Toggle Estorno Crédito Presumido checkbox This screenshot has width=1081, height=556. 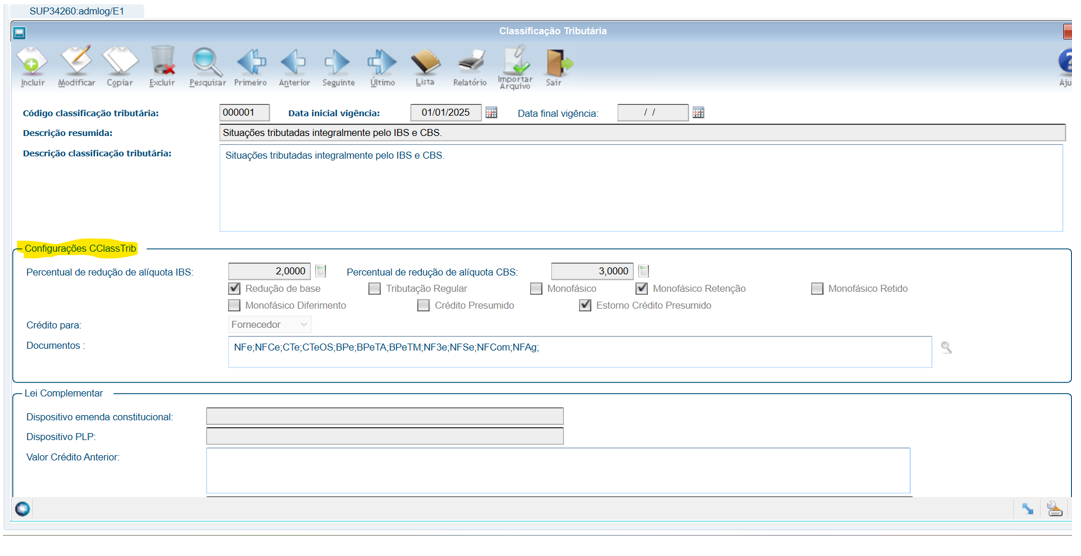pos(585,305)
